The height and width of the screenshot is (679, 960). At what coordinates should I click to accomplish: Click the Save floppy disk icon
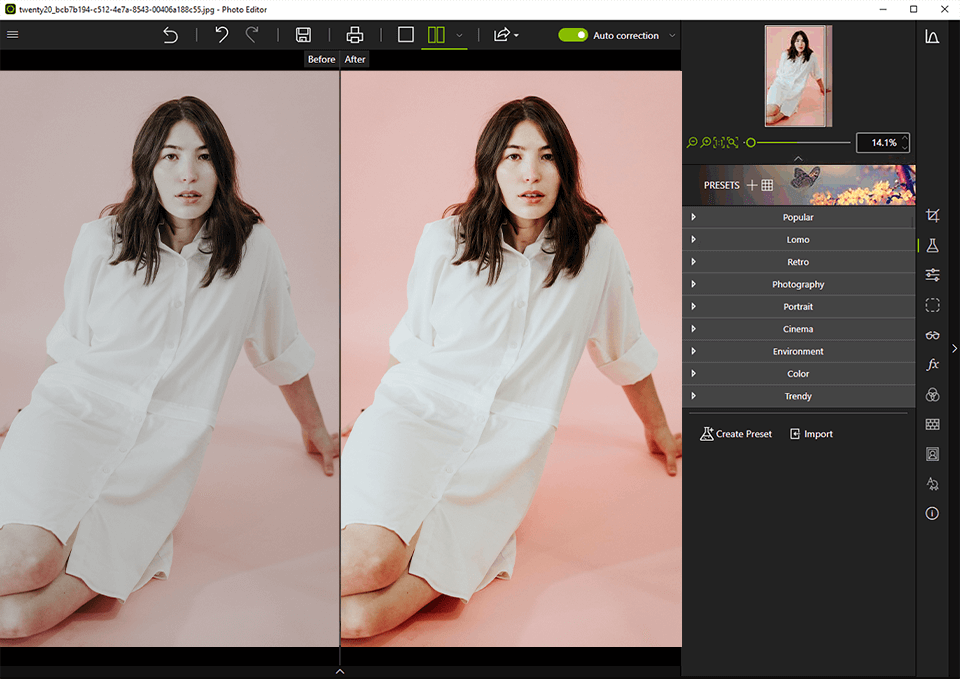pyautogui.click(x=303, y=35)
